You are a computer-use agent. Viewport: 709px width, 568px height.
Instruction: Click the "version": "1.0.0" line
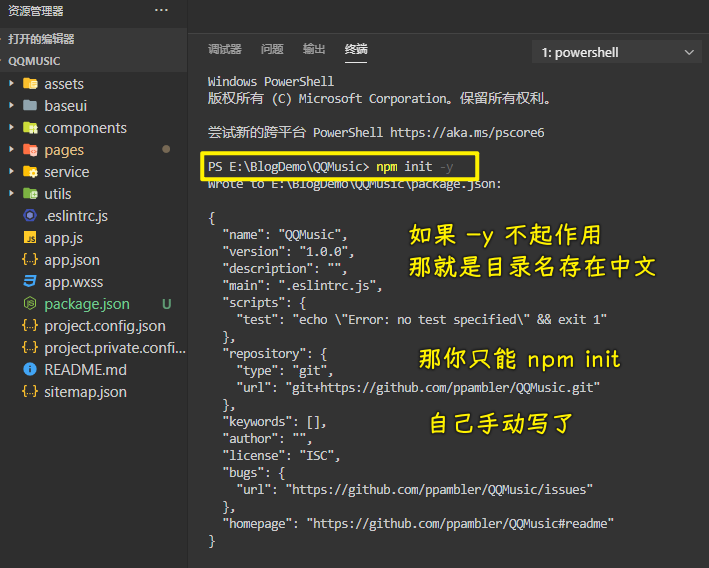pyautogui.click(x=288, y=252)
